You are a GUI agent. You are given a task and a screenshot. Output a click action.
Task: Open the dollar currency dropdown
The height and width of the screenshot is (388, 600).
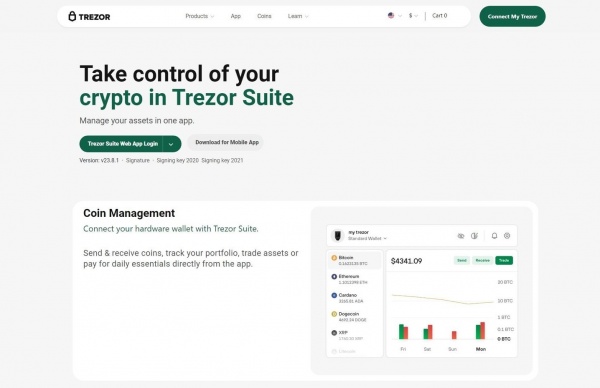413,16
